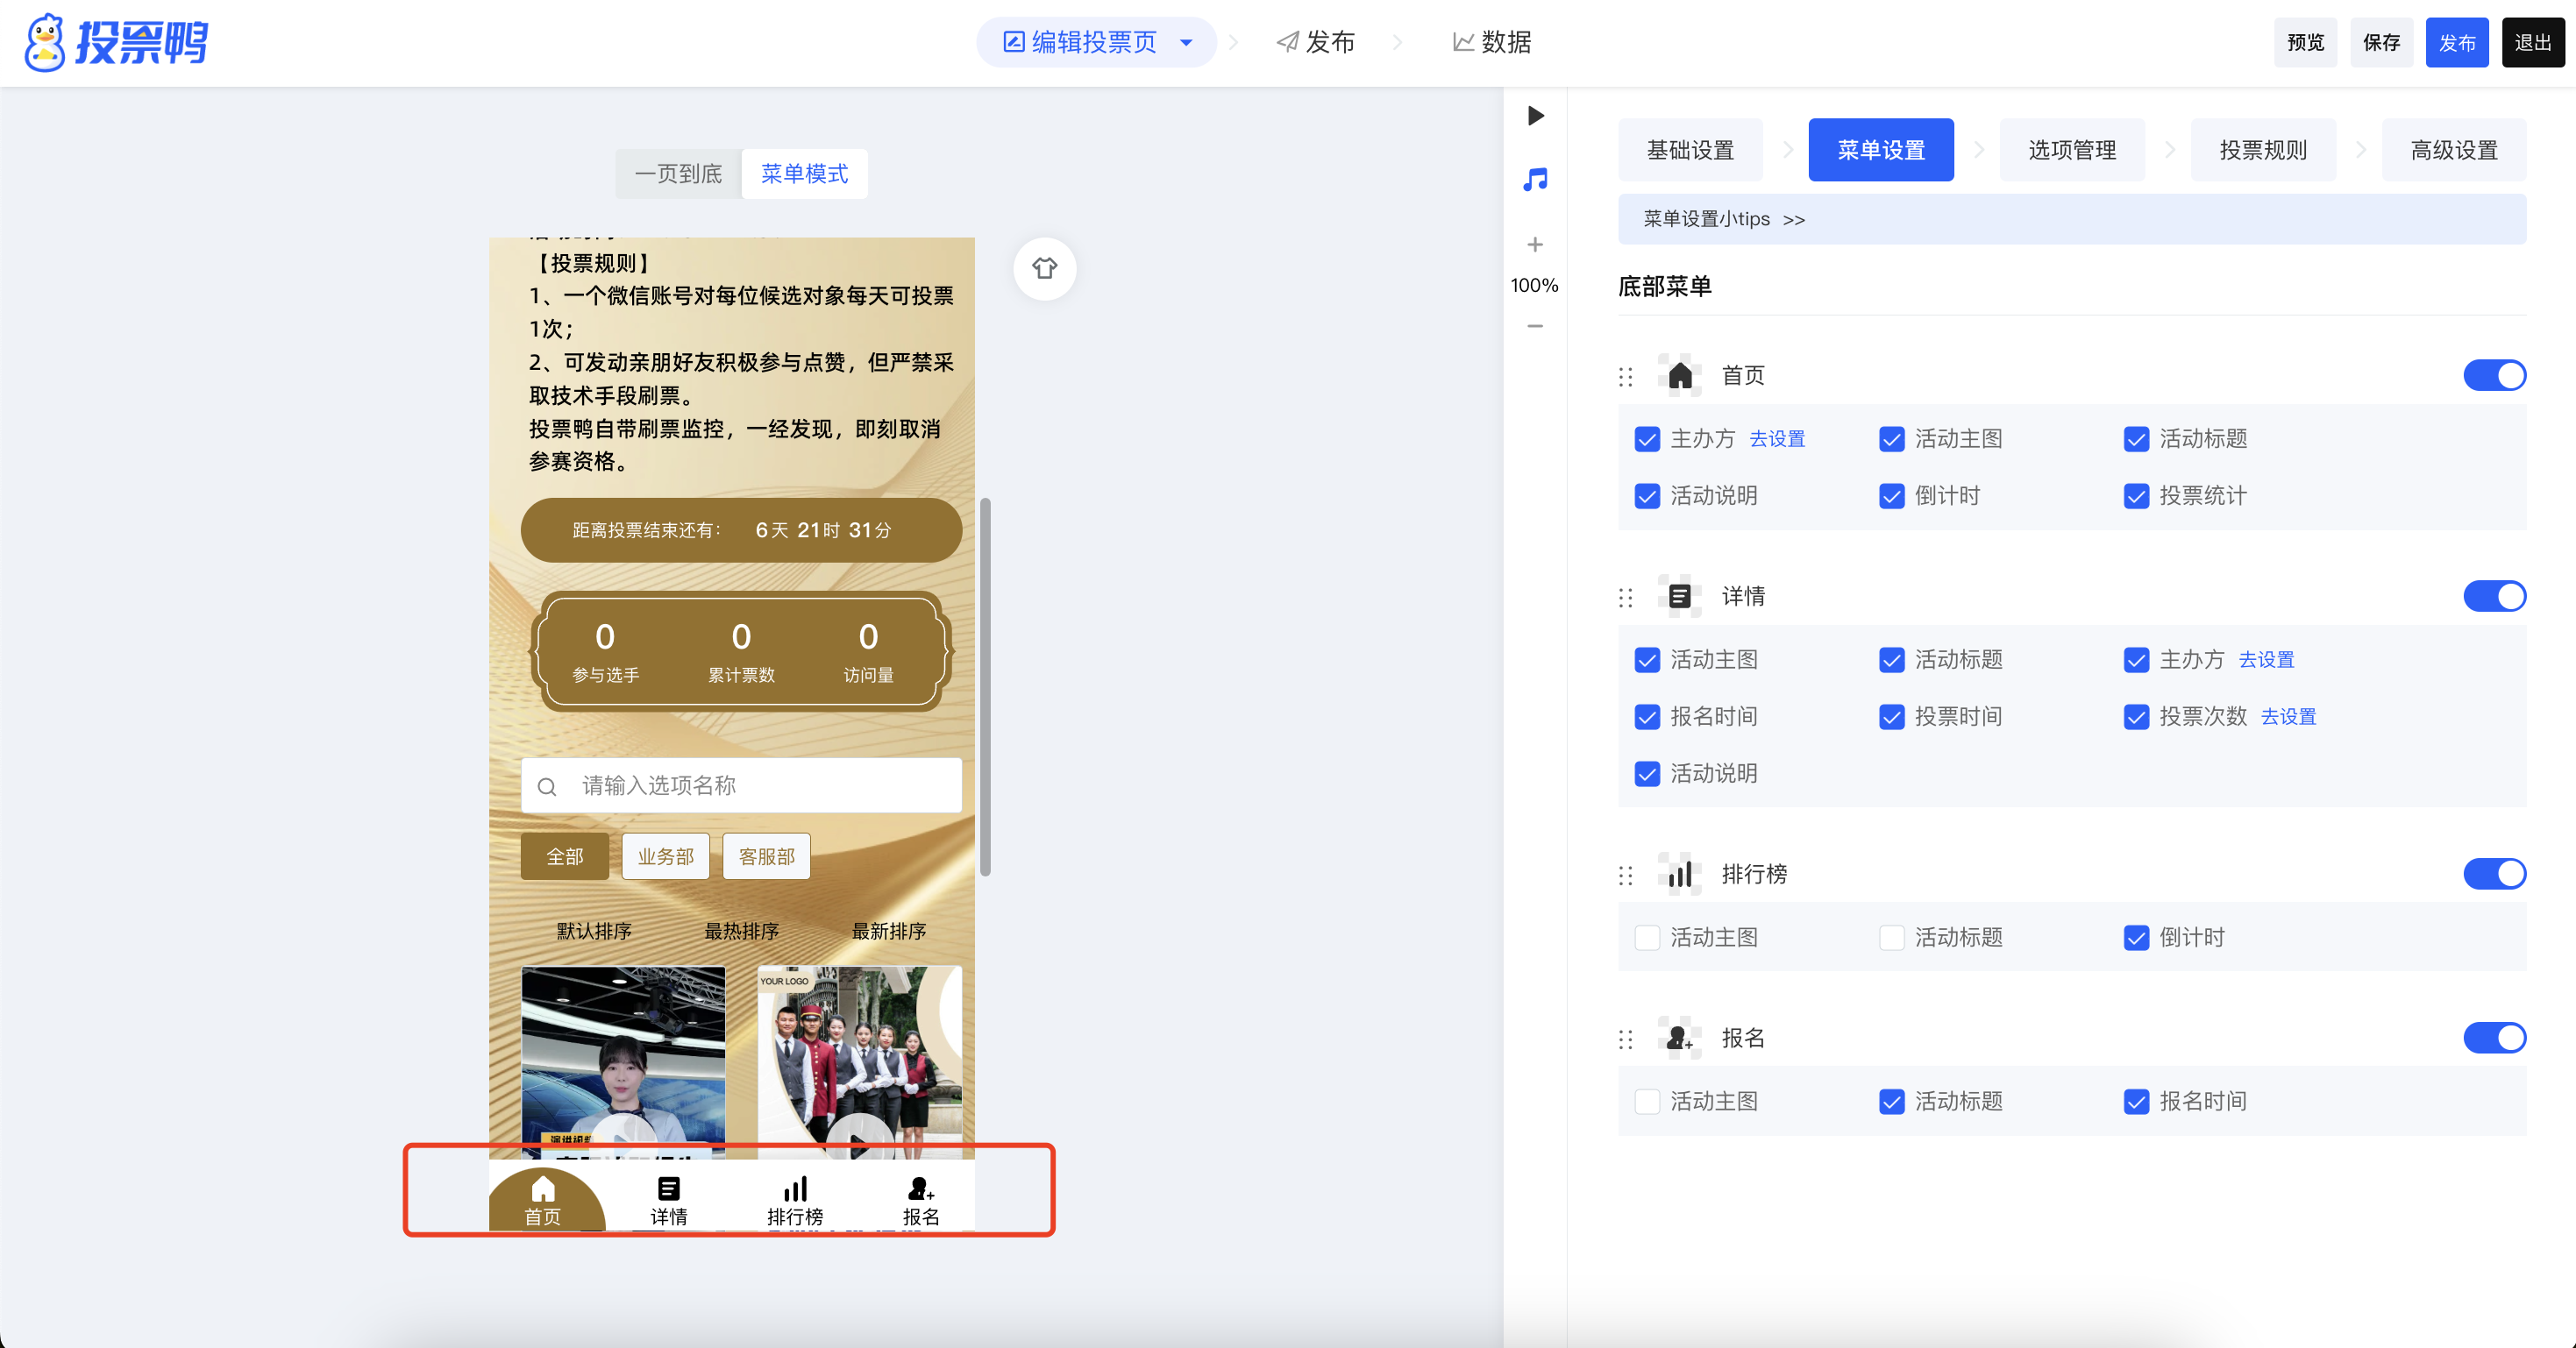Click the music note icon
Viewport: 2576px width, 1348px height.
(1535, 180)
